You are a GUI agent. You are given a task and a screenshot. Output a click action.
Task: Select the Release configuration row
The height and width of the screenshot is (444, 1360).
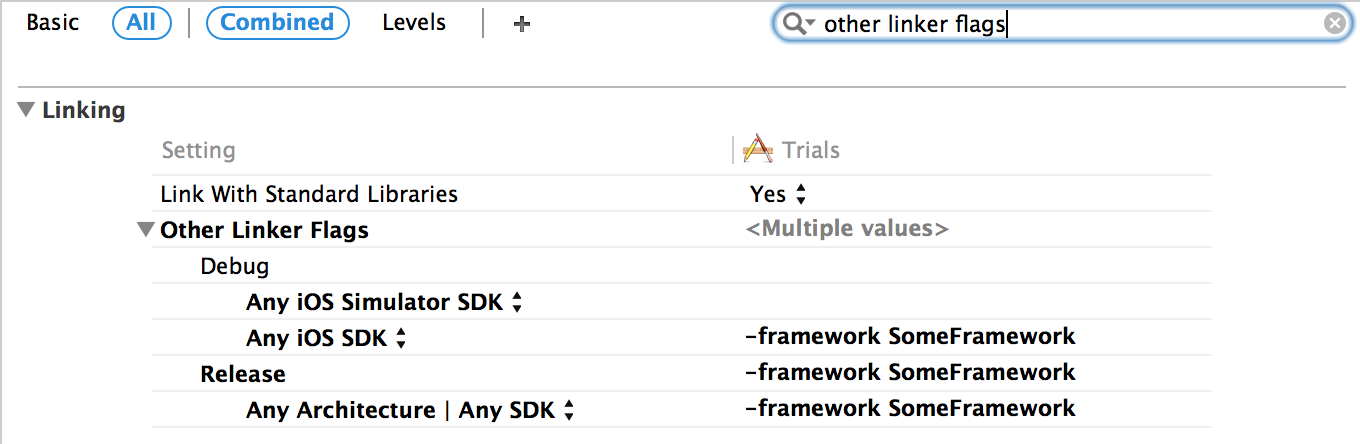pyautogui.click(x=243, y=374)
